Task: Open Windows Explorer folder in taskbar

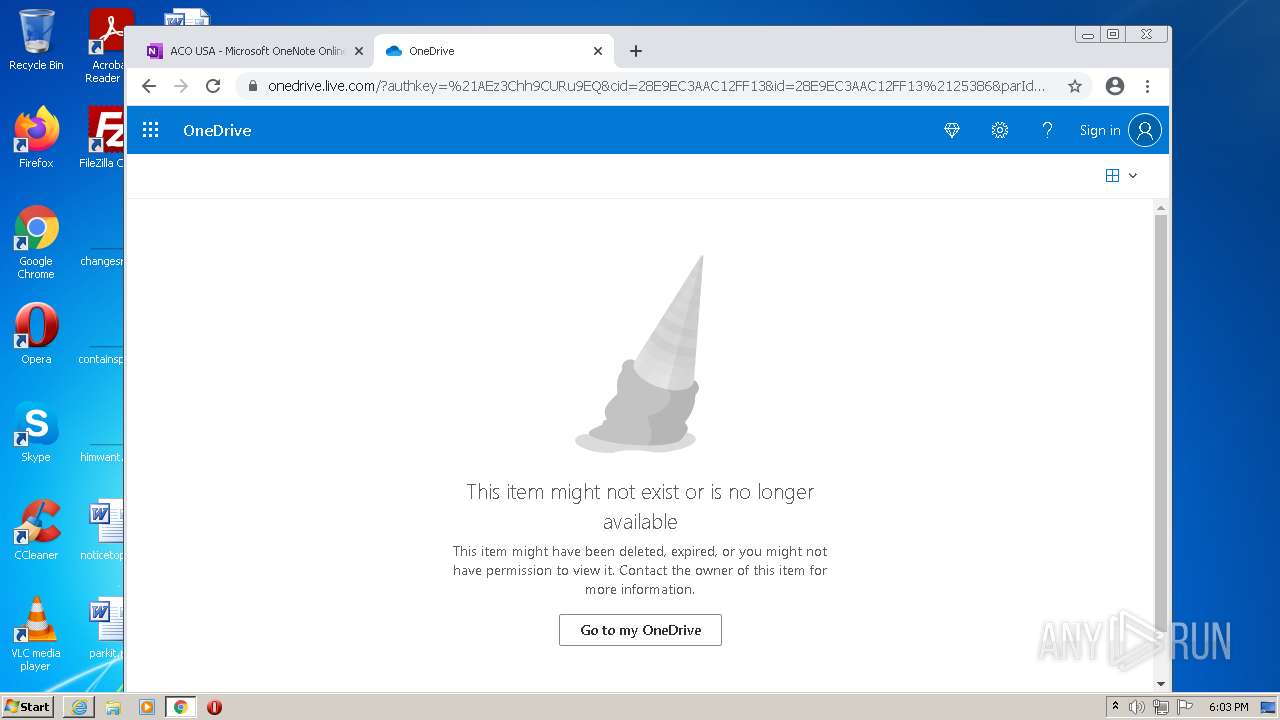Action: [113, 707]
